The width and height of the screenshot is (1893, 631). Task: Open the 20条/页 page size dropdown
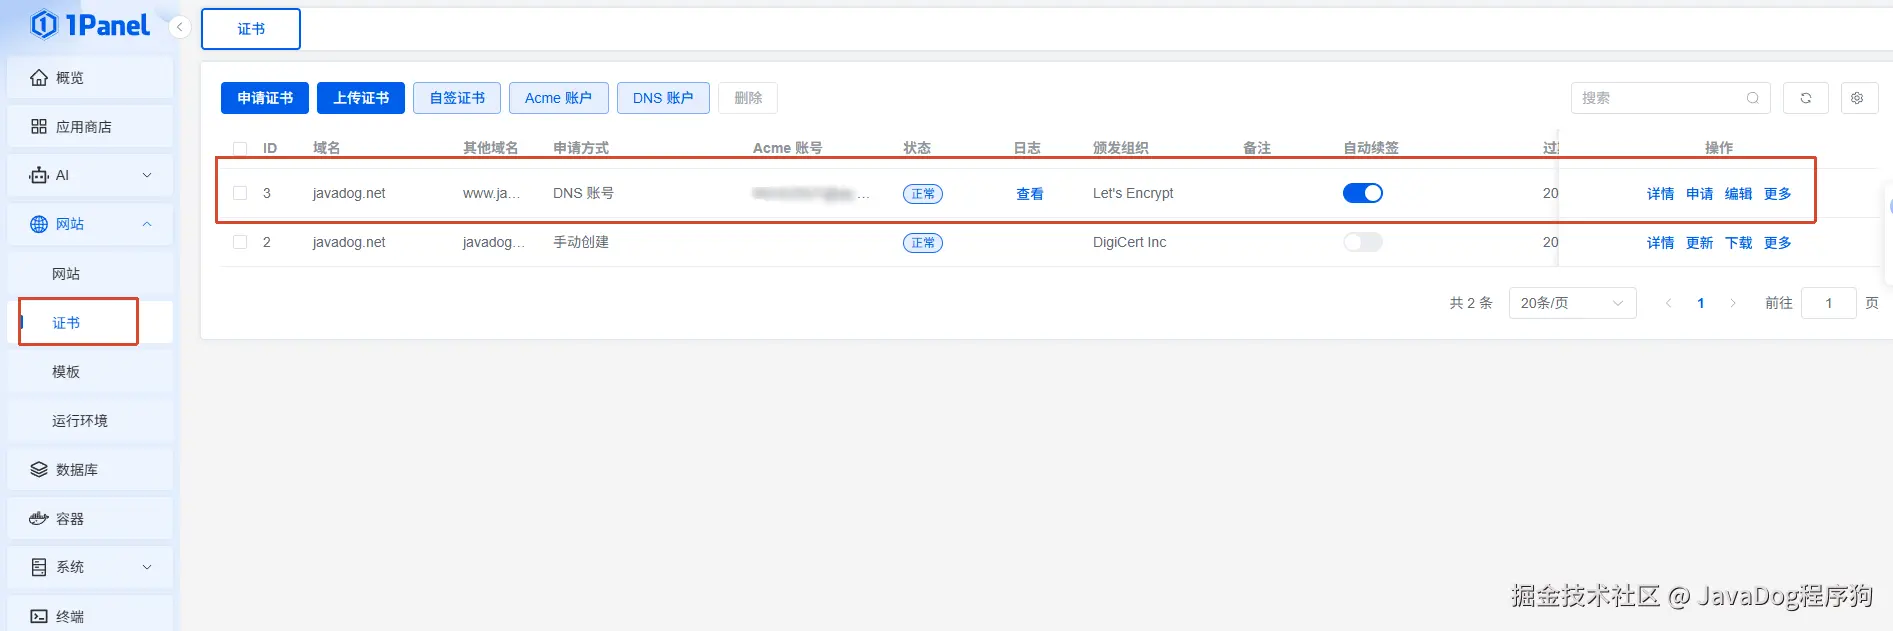click(x=1572, y=303)
